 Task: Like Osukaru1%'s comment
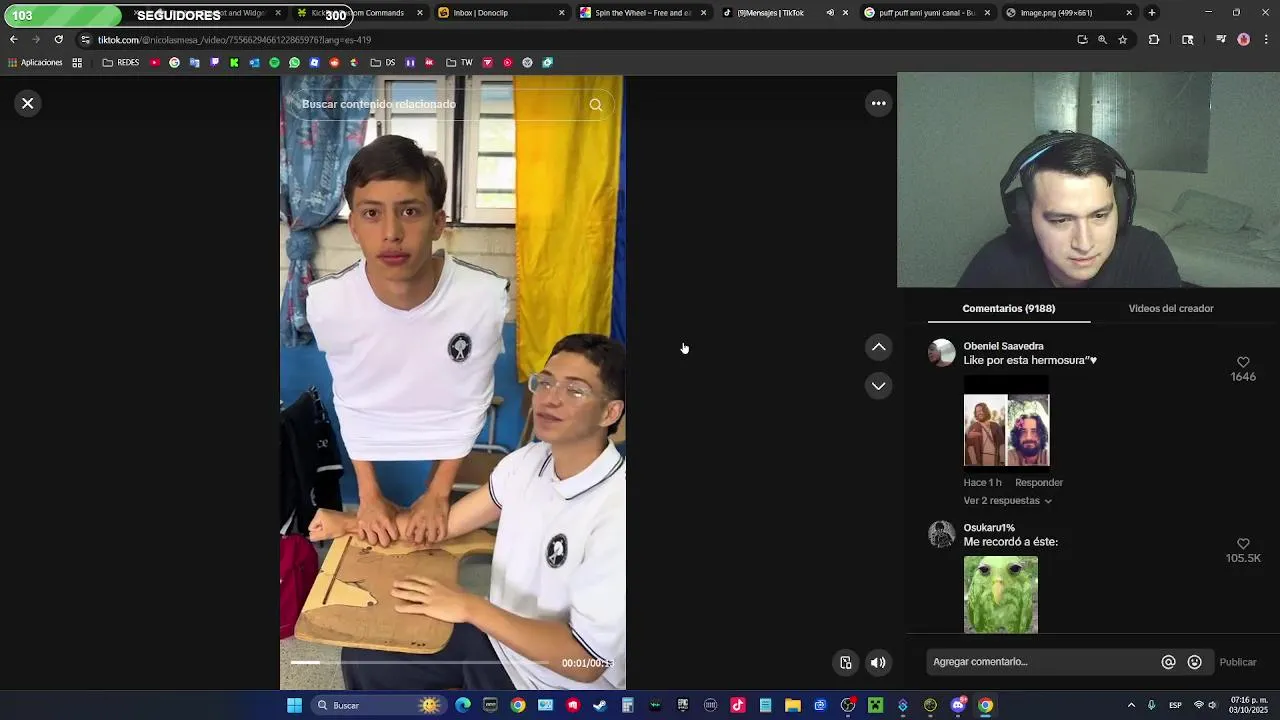[1243, 544]
